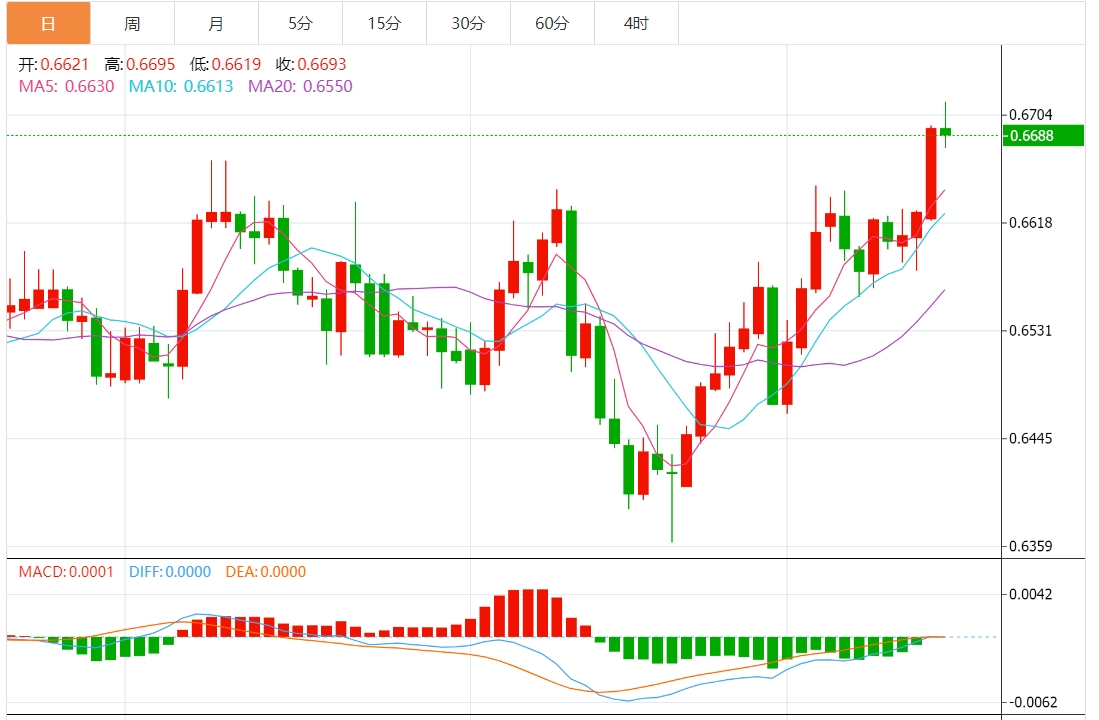Click the MACD:0.0001 indicator label
1099x720 pixels.
pos(66,572)
